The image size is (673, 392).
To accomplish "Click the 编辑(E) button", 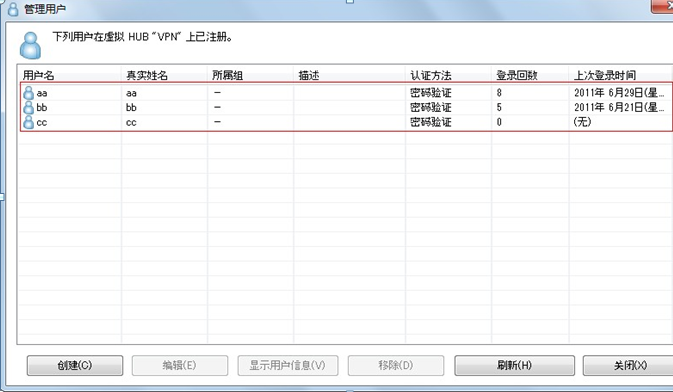I will (x=179, y=365).
